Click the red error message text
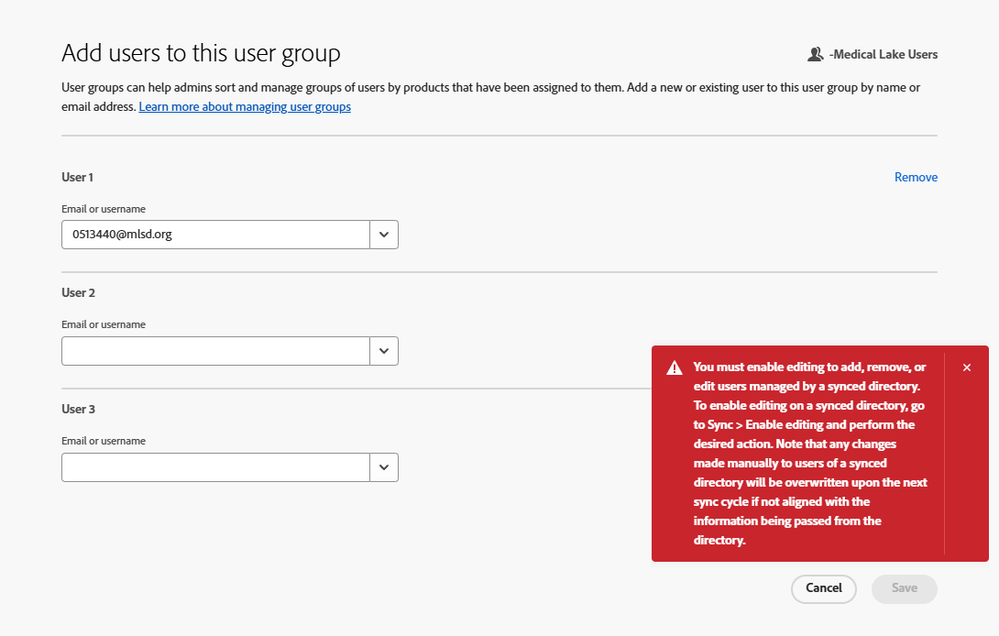Viewport: 999px width, 636px height. coord(810,453)
